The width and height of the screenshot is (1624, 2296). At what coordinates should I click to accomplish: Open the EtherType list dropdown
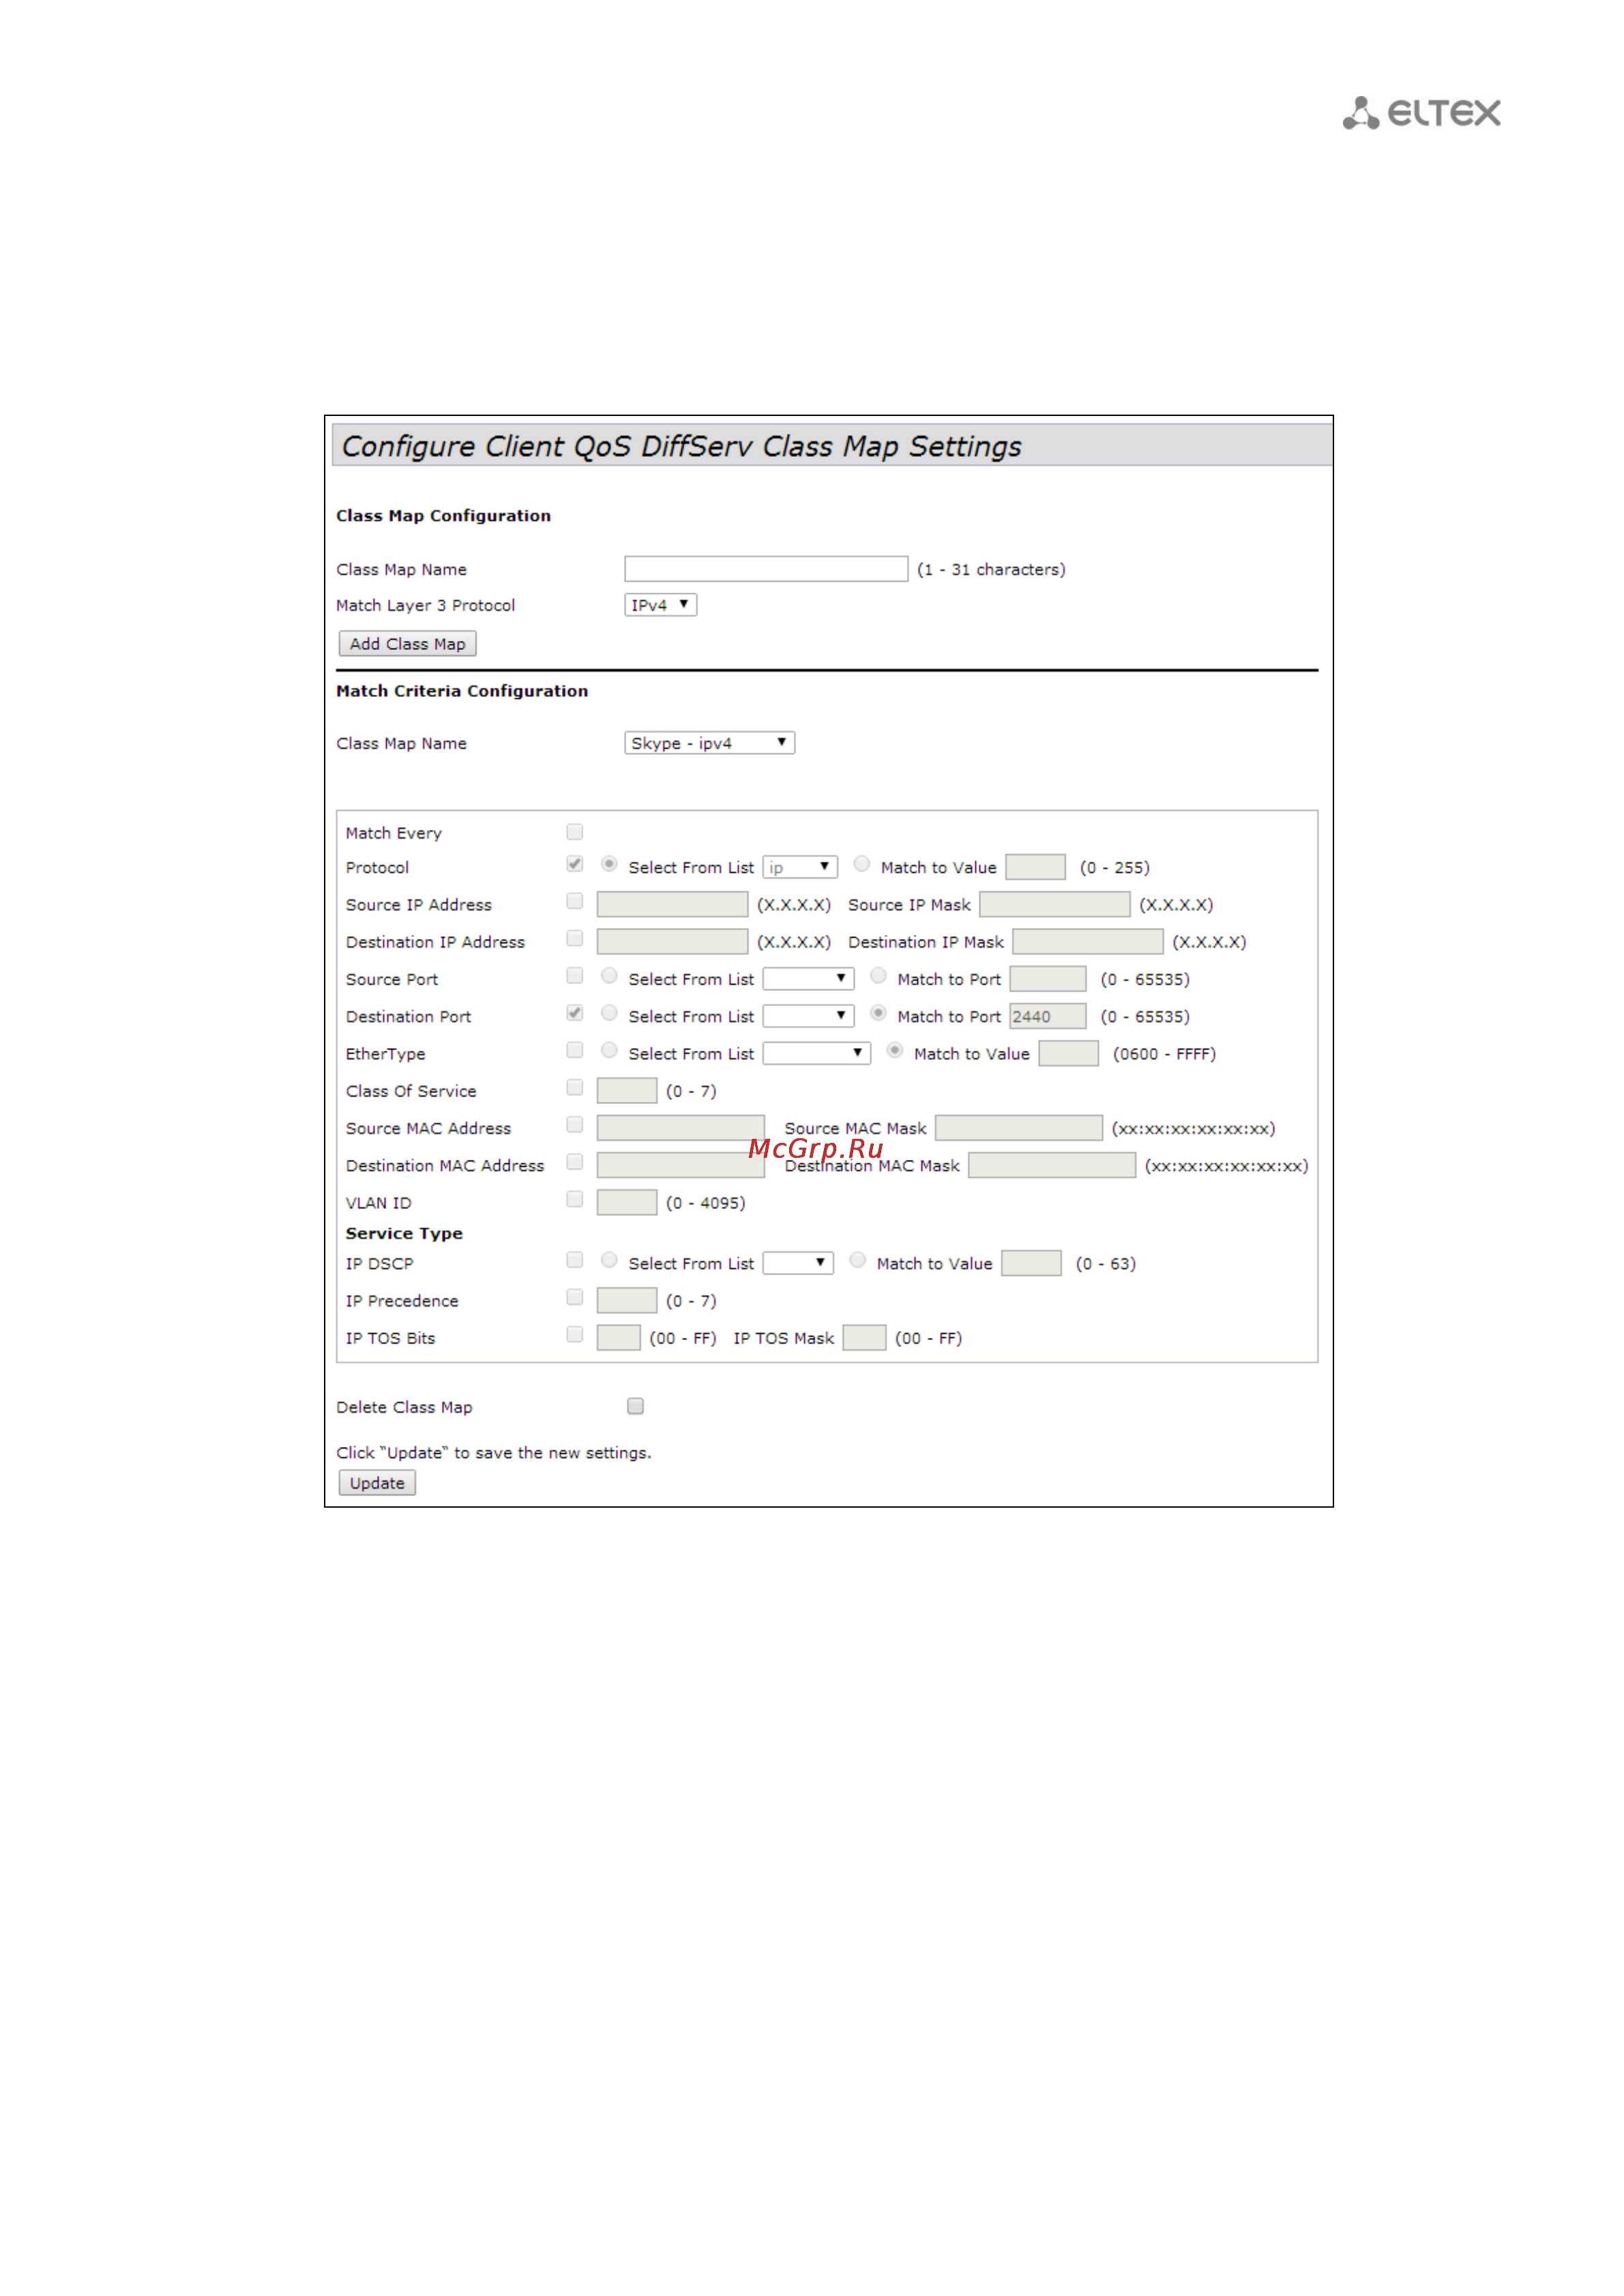(x=817, y=1053)
